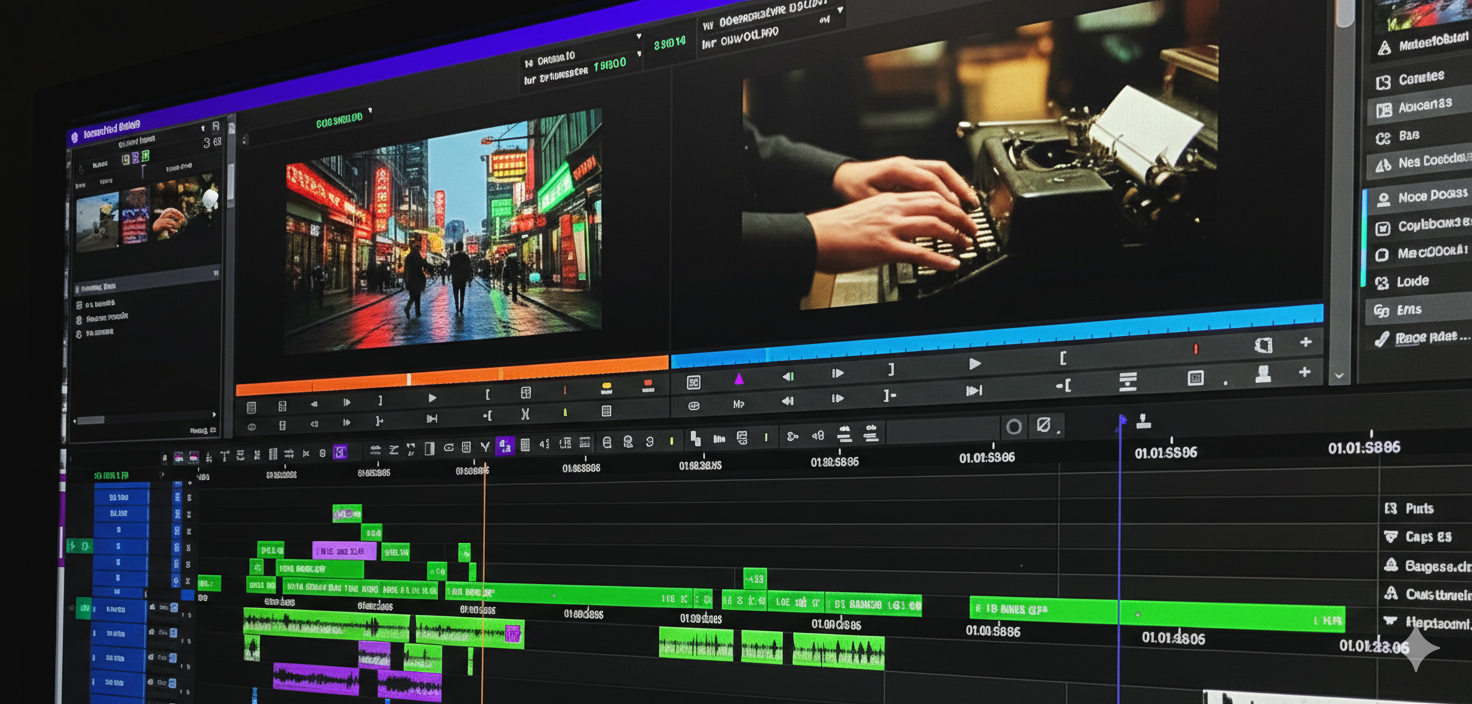Viewport: 1472px width, 704px height.
Task: Select the Loude item in right panel
Action: tap(1412, 282)
